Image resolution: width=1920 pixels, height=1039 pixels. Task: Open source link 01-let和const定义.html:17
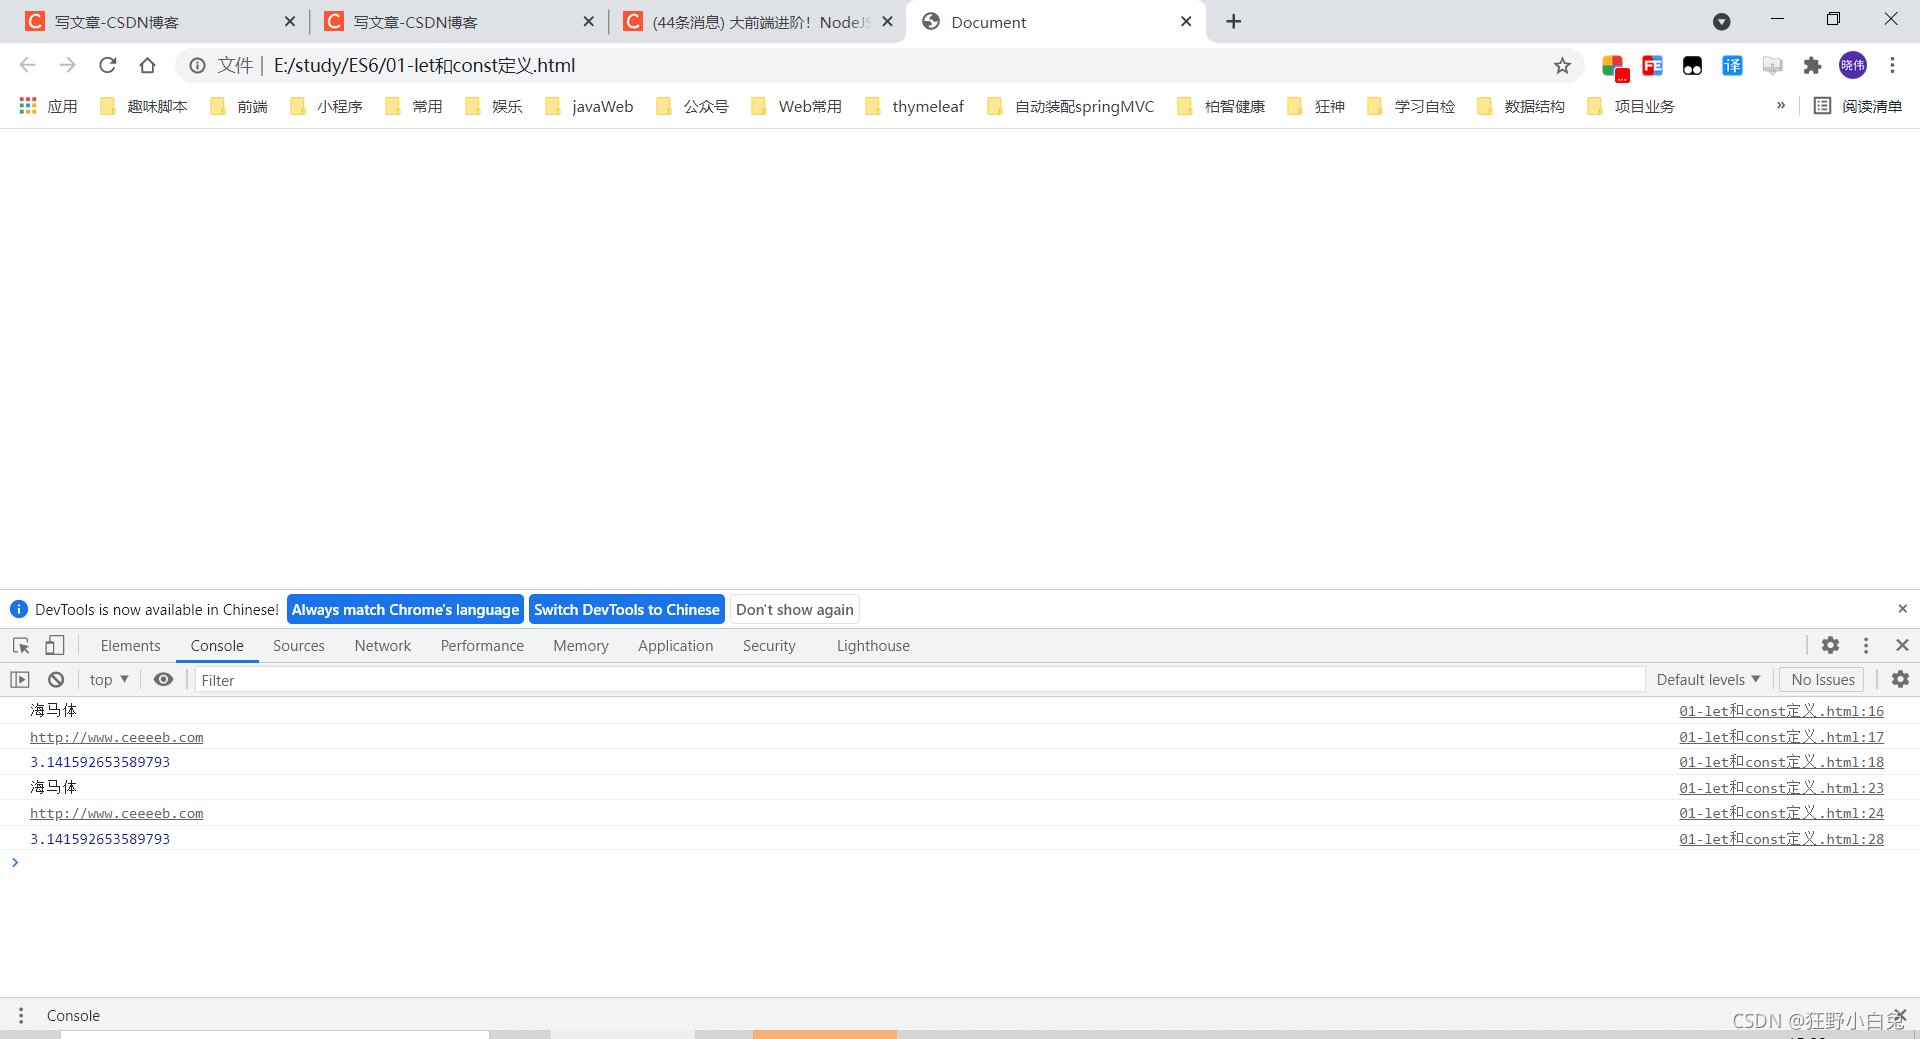(1781, 737)
